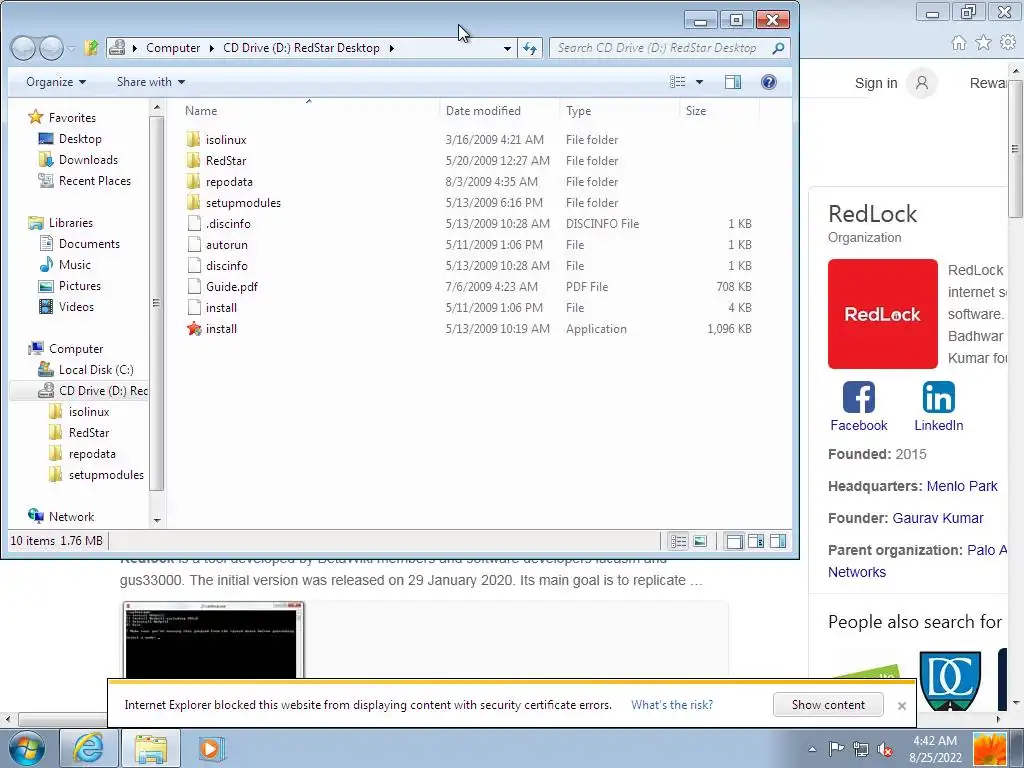This screenshot has width=1024, height=768.
Task: Click the Explorer Back navigation button
Action: [23, 48]
